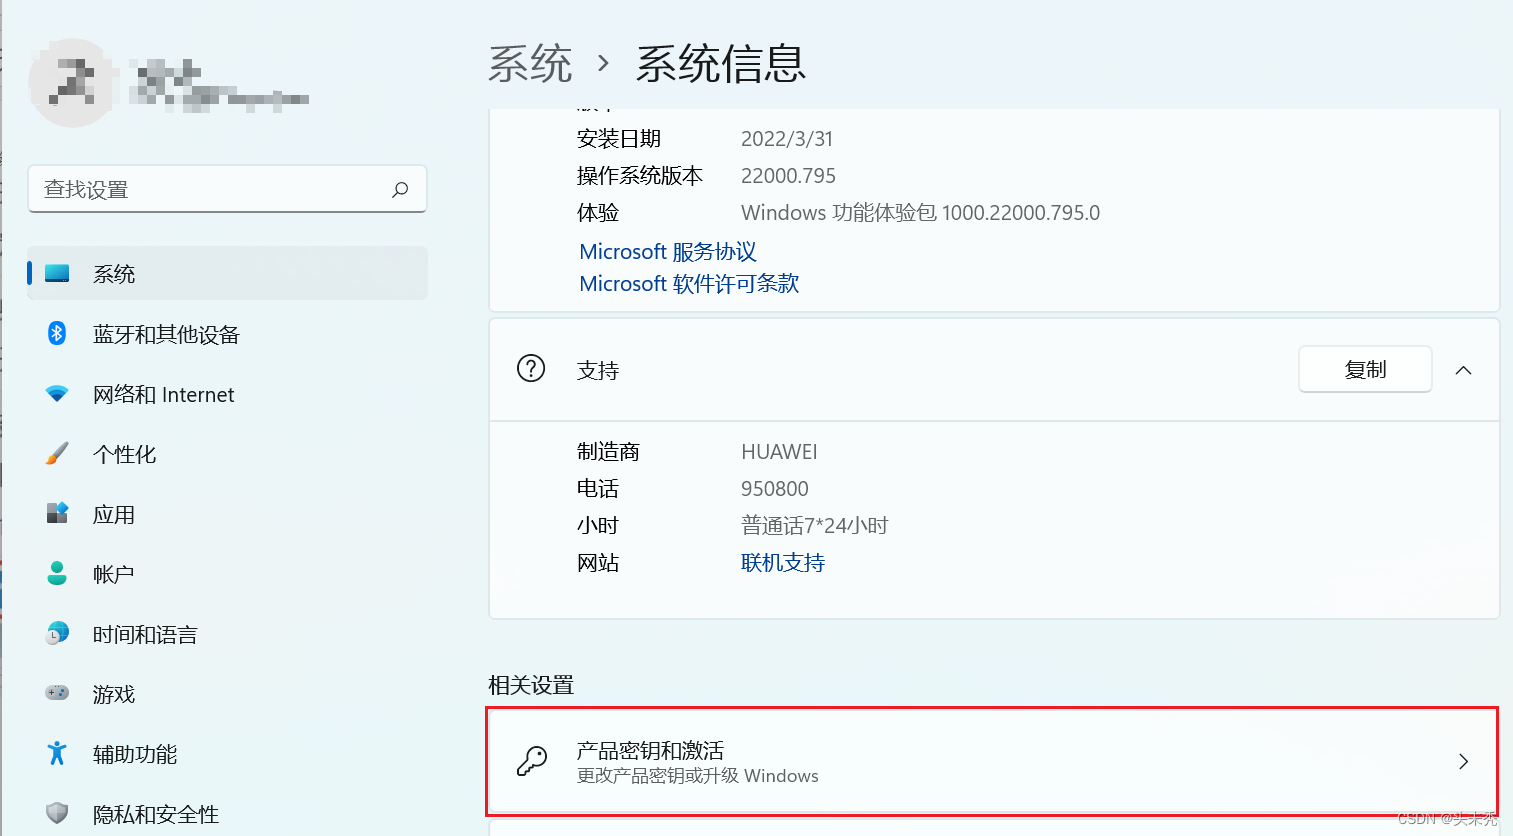This screenshot has height=836, width=1513.
Task: Click the 联机支持 website link
Action: [x=782, y=563]
